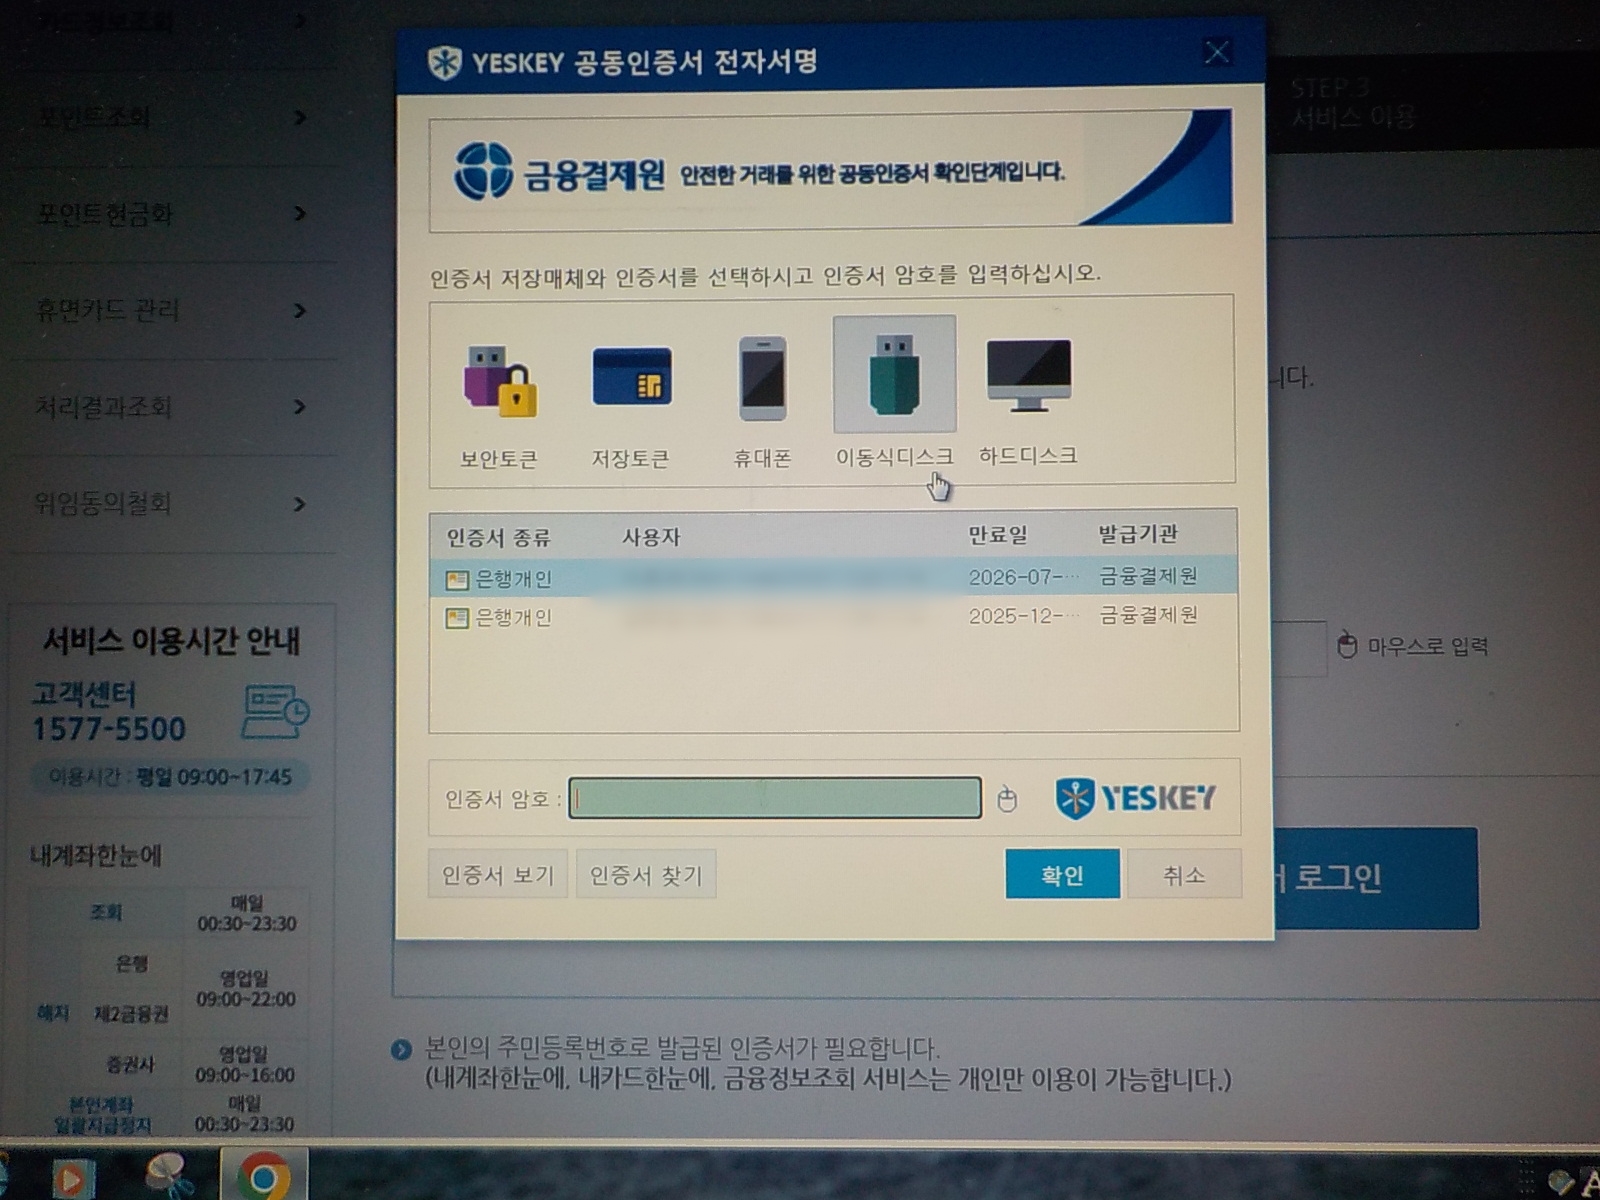Open 인증서 보기 to view the certificate

tap(498, 875)
